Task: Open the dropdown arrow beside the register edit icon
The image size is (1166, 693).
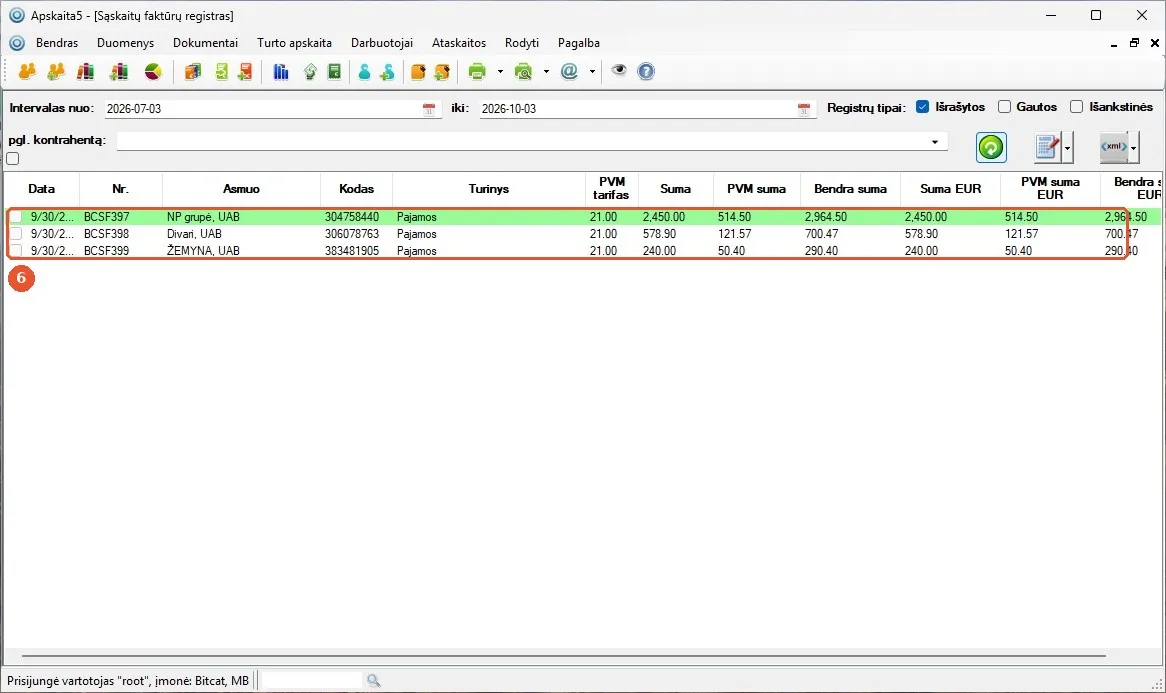Action: pos(1068,148)
